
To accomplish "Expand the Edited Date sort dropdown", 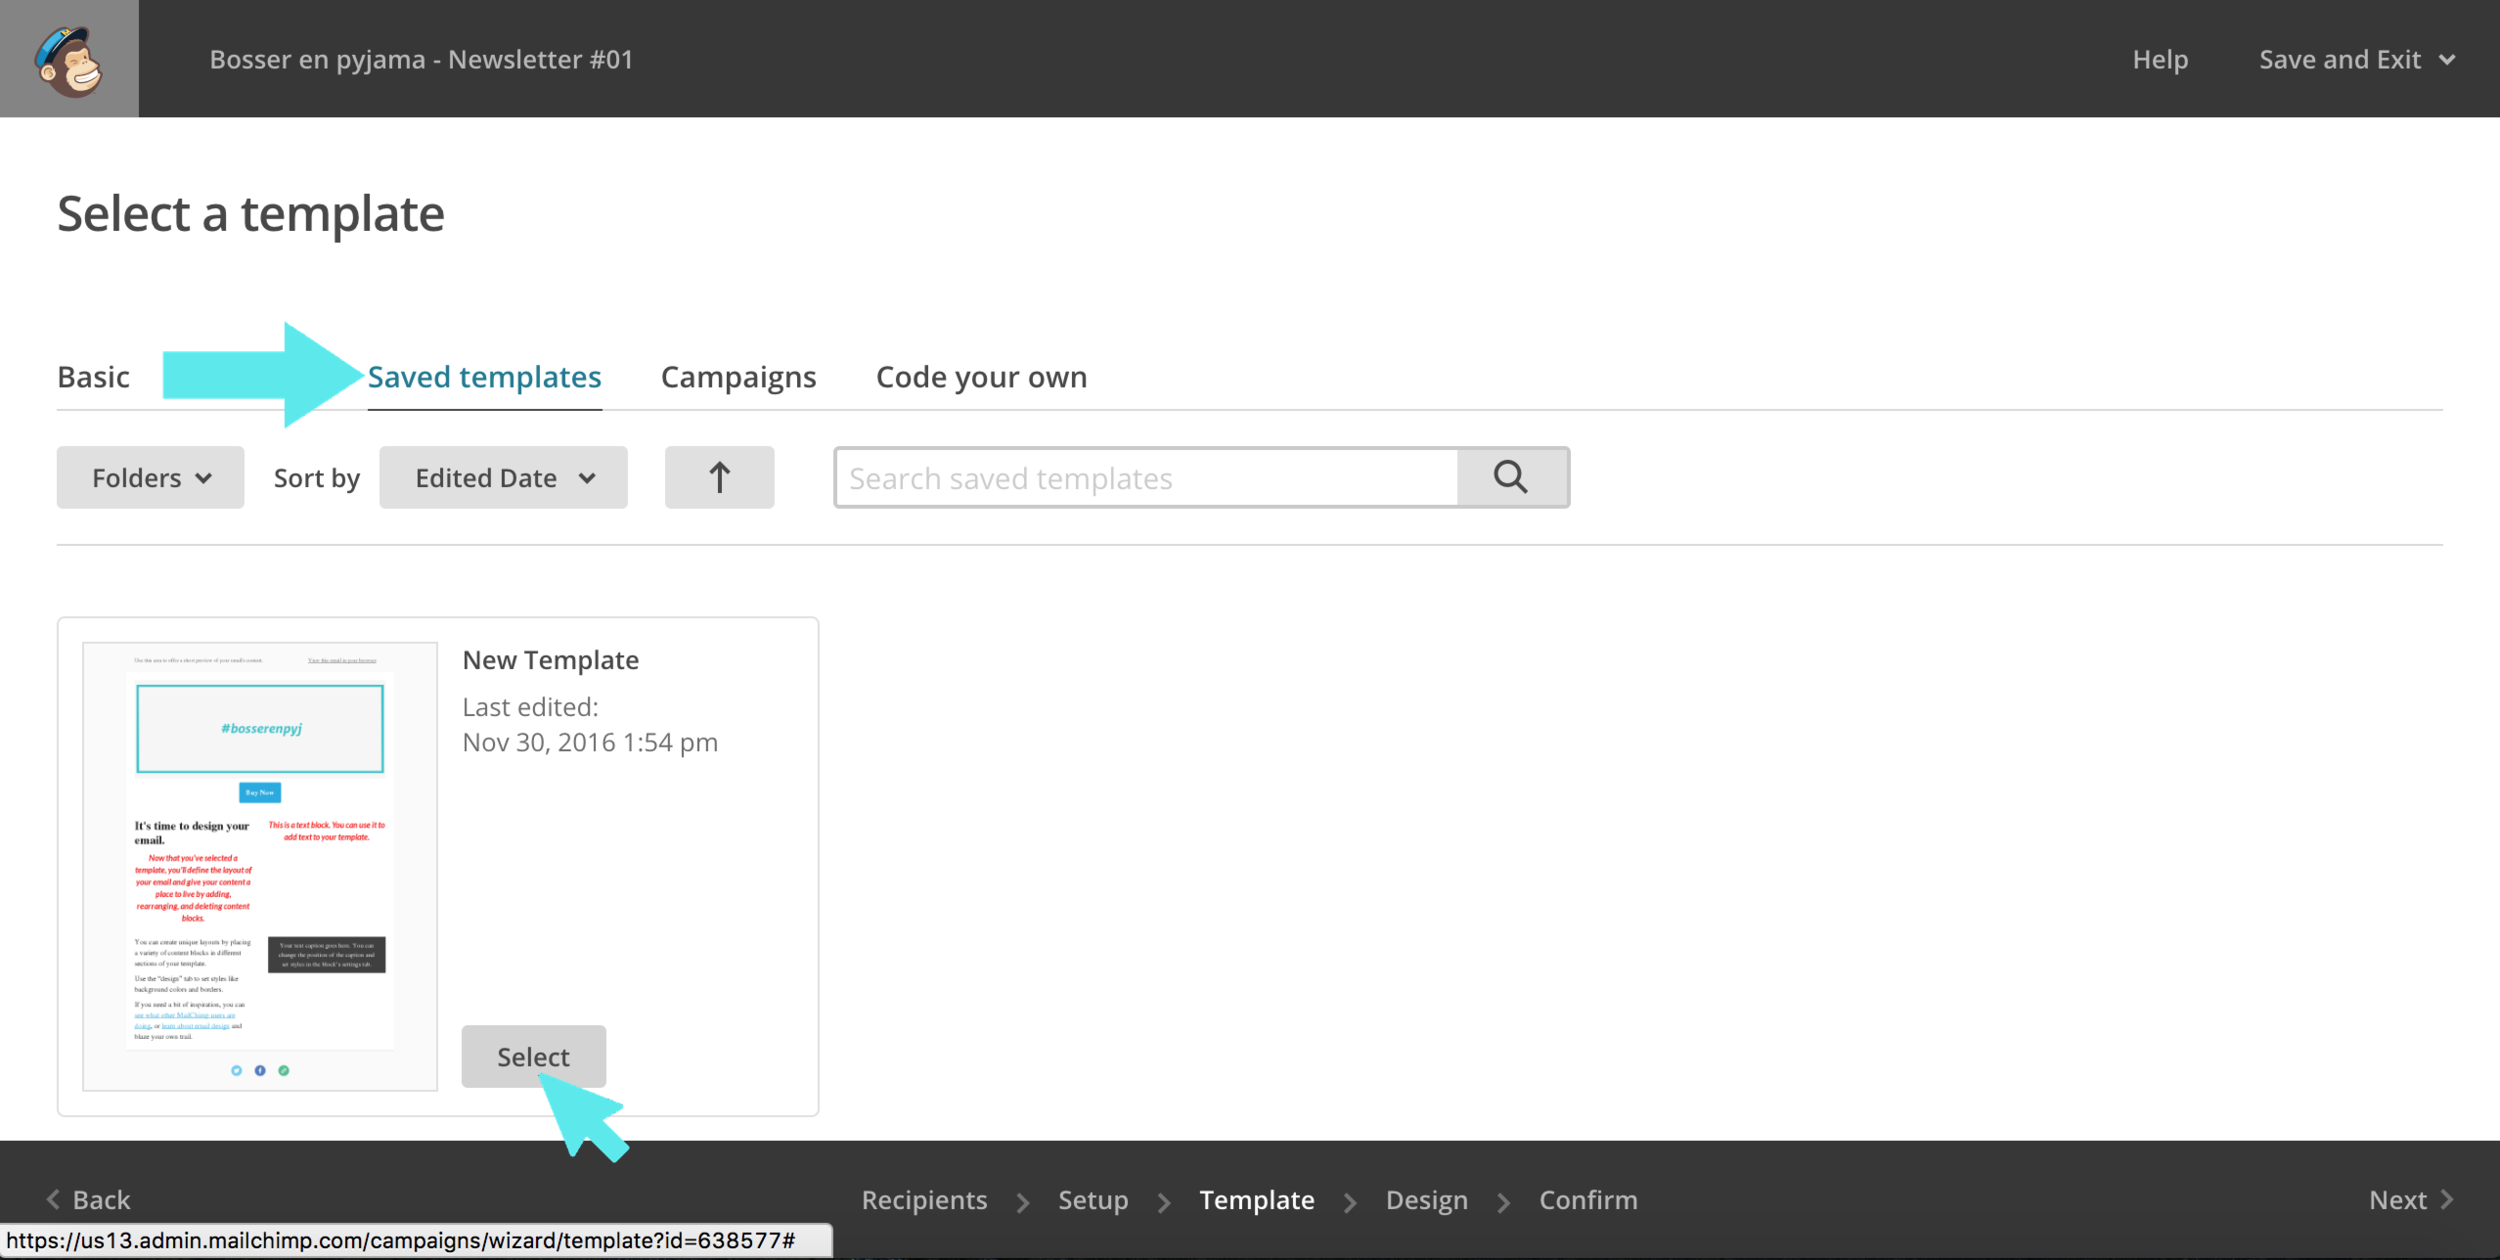I will [503, 478].
